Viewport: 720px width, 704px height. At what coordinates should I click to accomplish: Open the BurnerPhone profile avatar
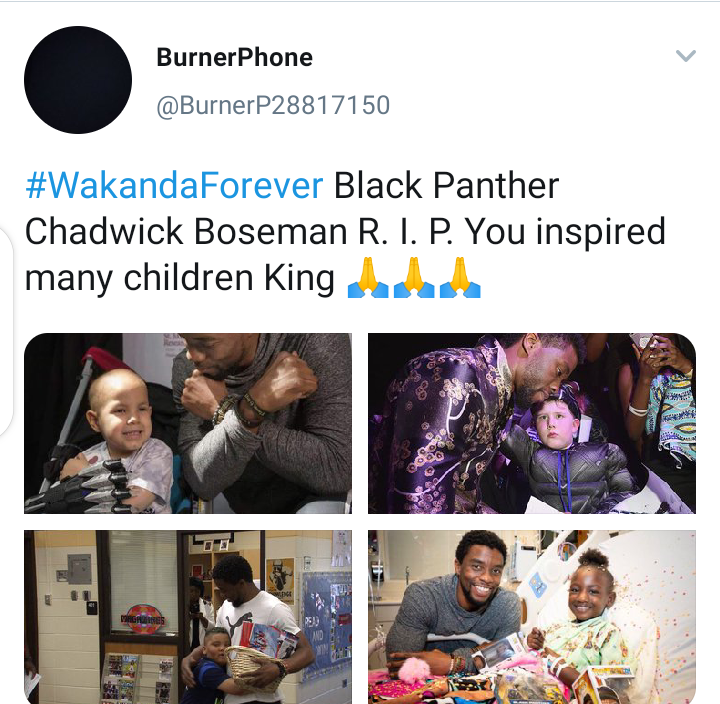click(x=78, y=80)
